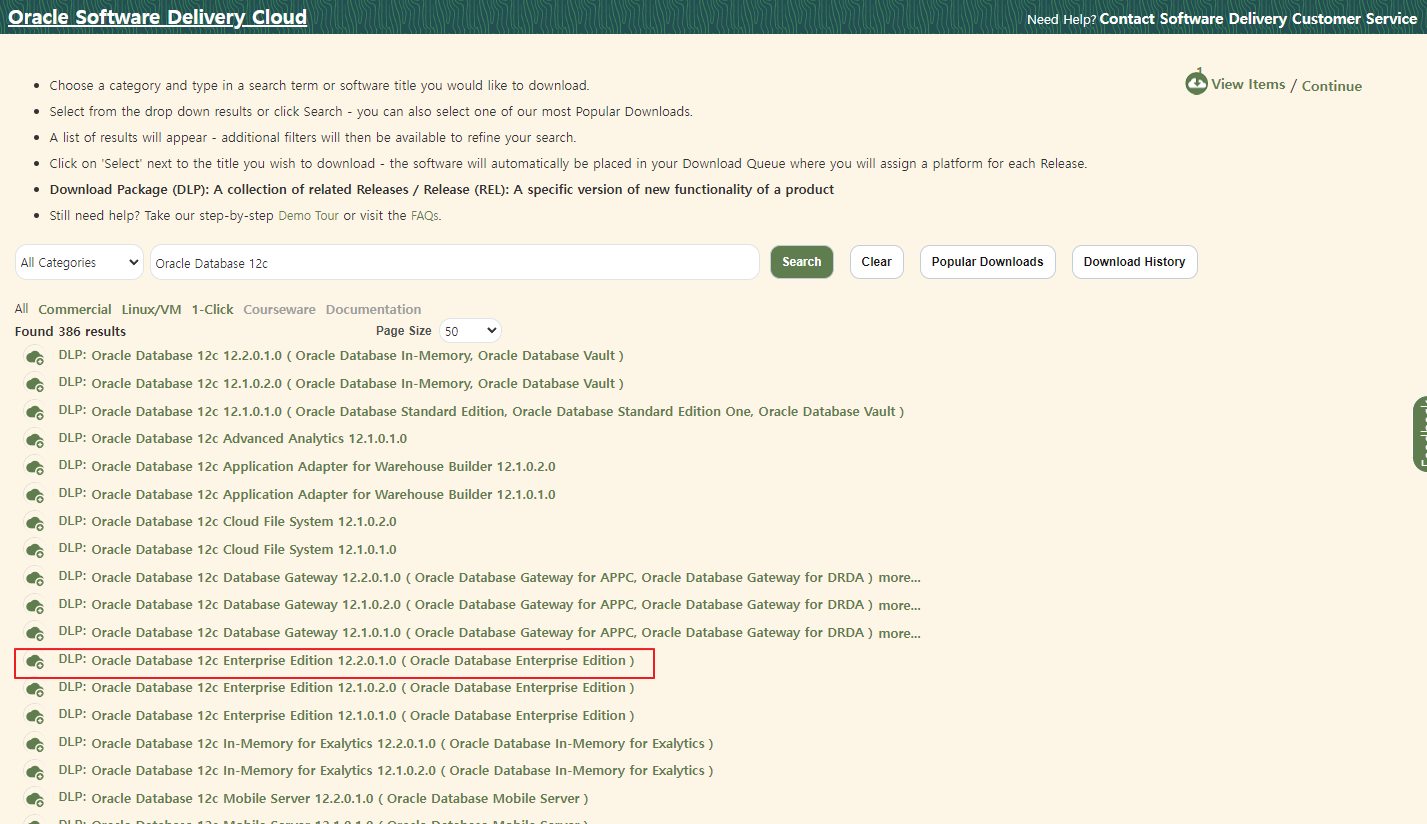Click the View Items download cart icon
The width and height of the screenshot is (1427, 824).
[1196, 82]
